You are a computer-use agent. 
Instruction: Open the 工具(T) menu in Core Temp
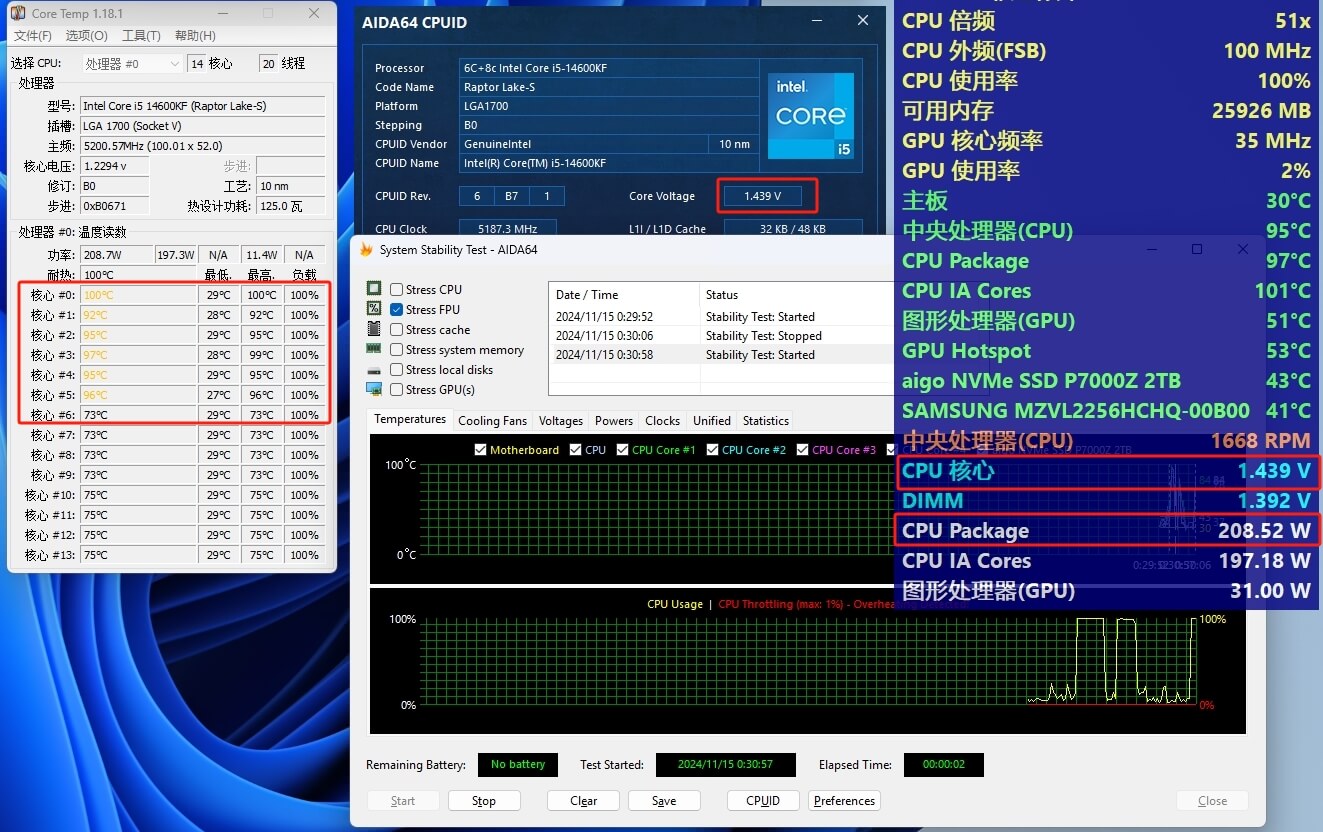tap(141, 36)
